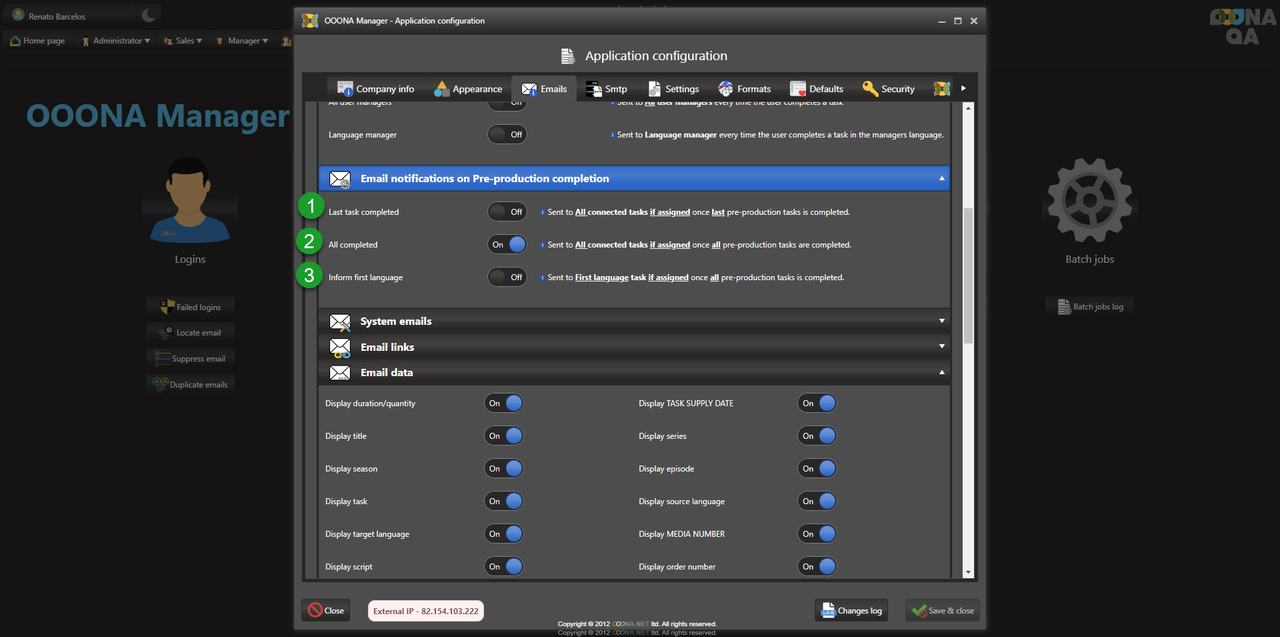Switch to the Defaults tab

point(816,89)
